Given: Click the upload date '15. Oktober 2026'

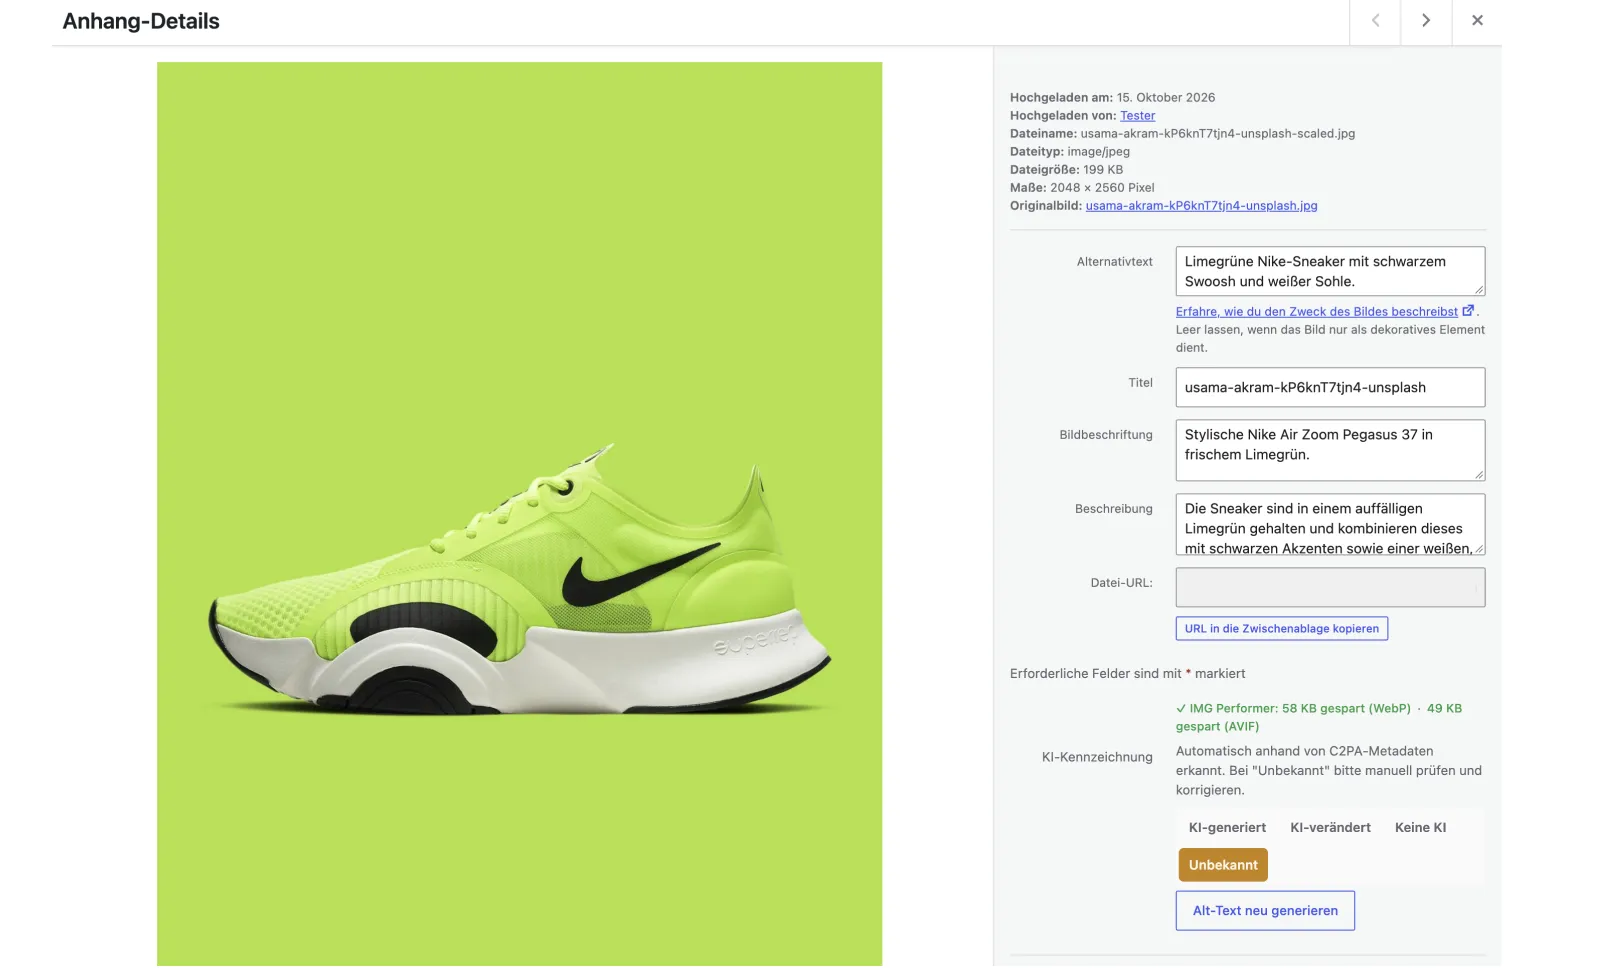Looking at the screenshot, I should pyautogui.click(x=1165, y=98).
